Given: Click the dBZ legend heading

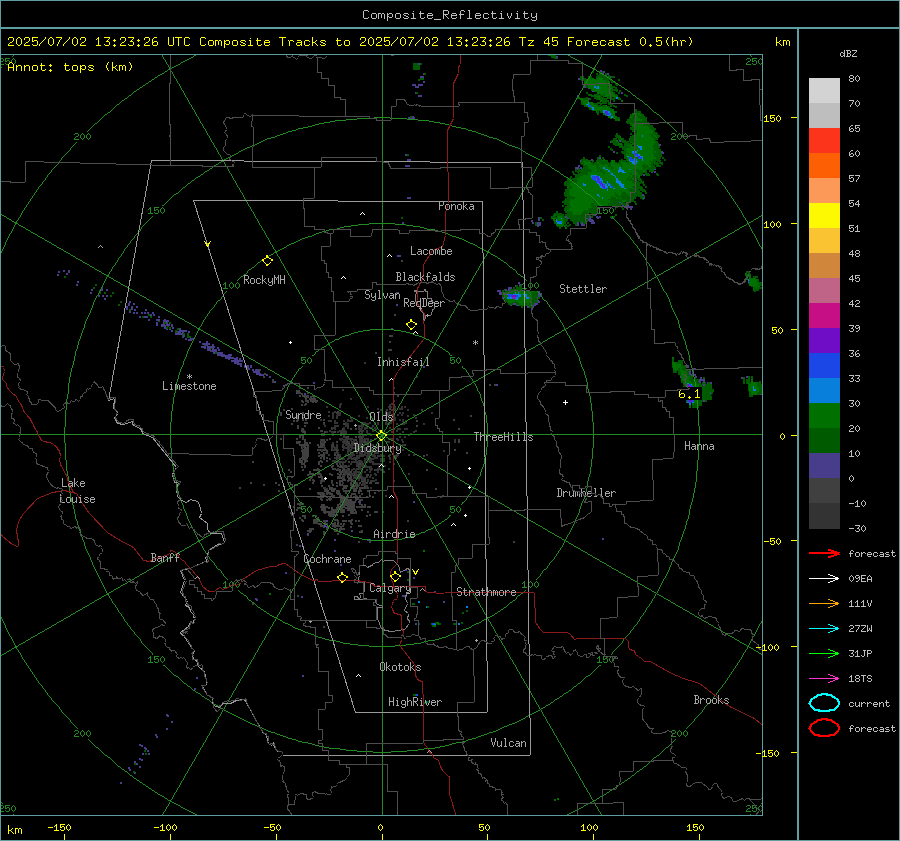Looking at the screenshot, I should [x=848, y=54].
